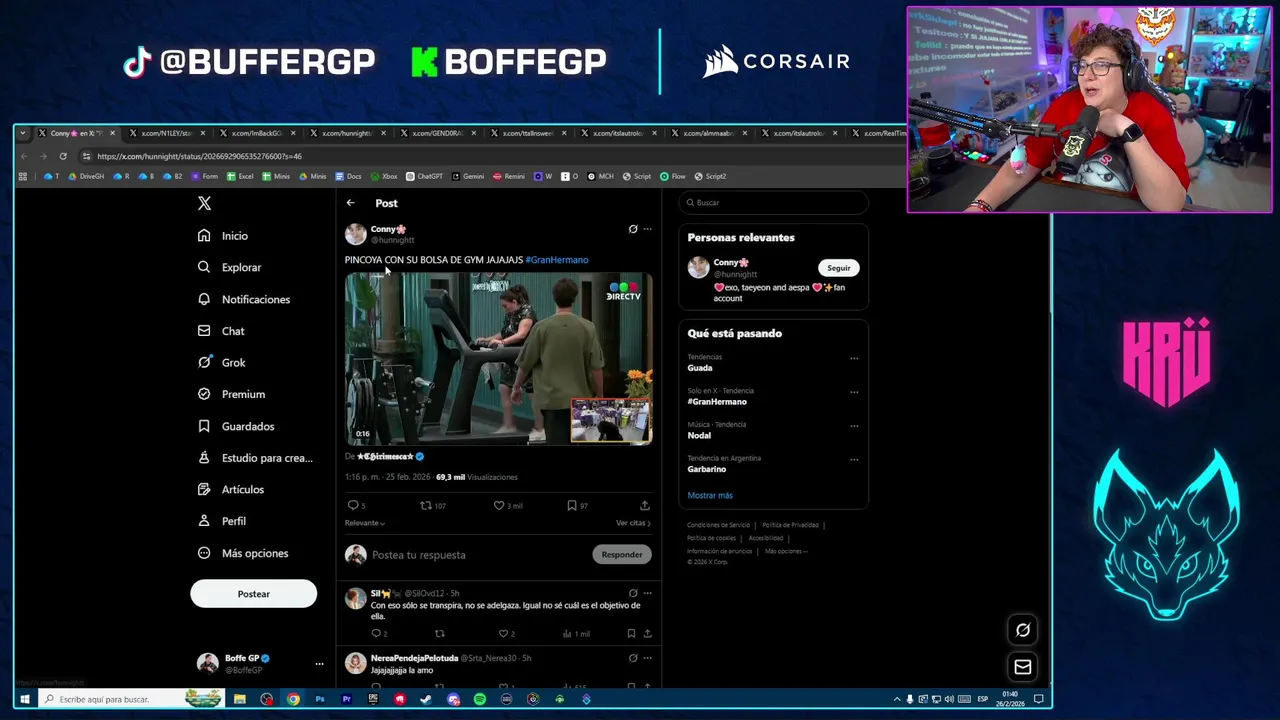Open the floating messages envelope button
Screen dimensions: 1280x720
tap(1023, 667)
